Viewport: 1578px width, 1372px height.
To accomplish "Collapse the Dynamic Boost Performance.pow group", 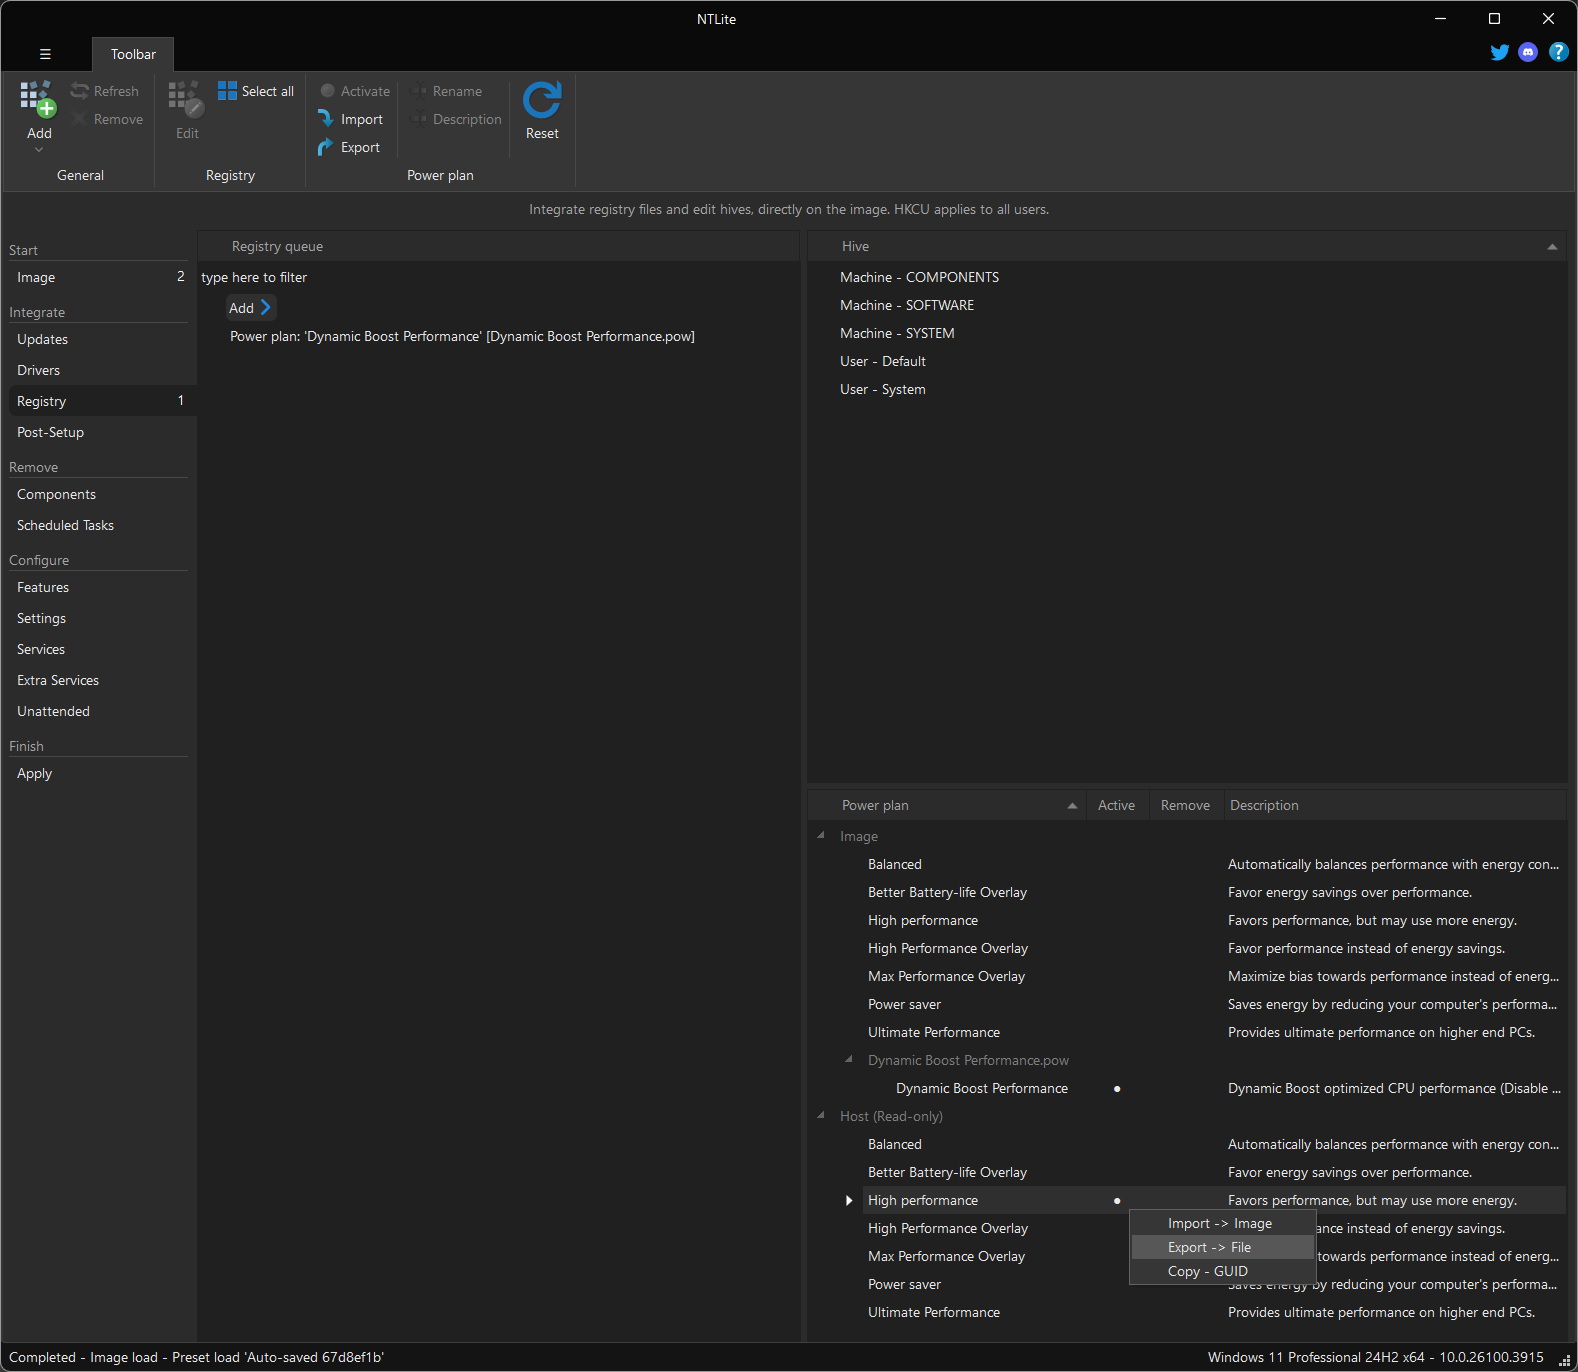I will 849,1059.
